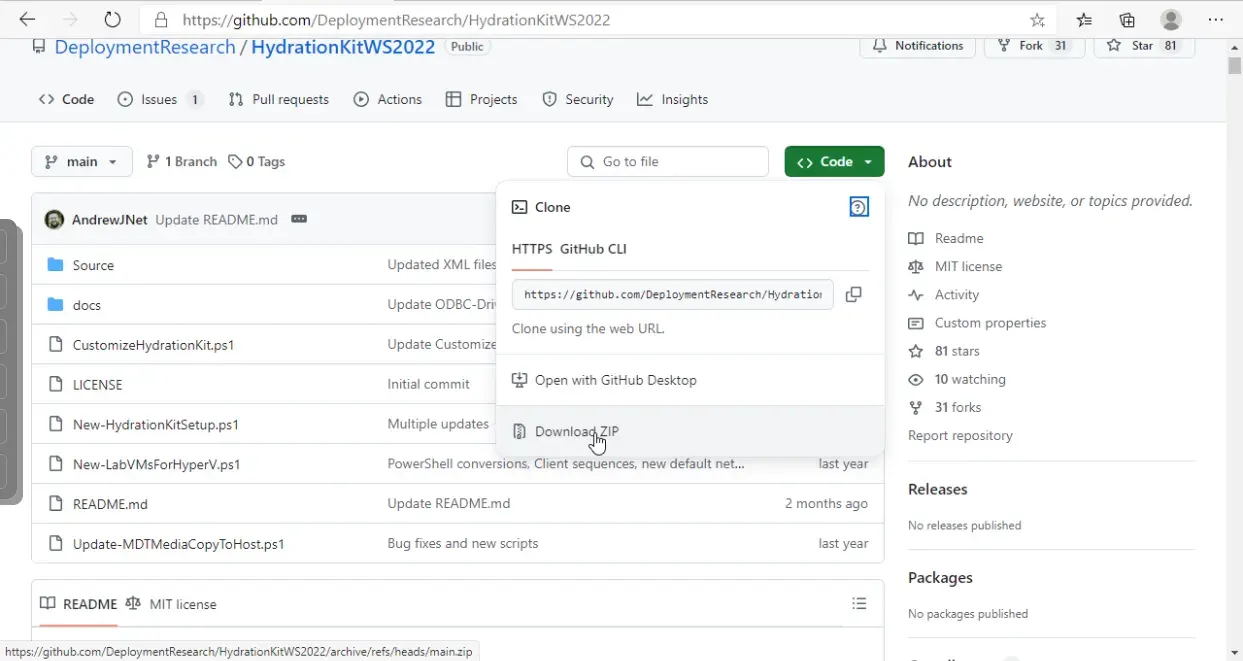Click the Go to file search box

[x=668, y=162]
